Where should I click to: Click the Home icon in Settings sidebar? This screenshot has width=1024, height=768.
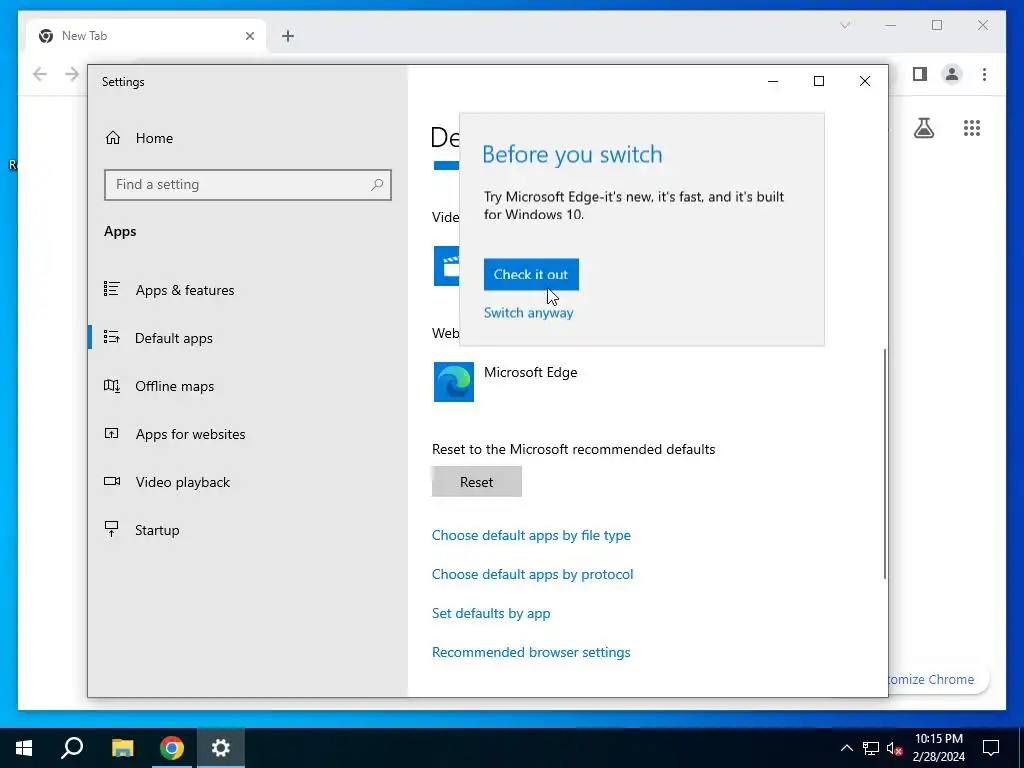pyautogui.click(x=113, y=138)
